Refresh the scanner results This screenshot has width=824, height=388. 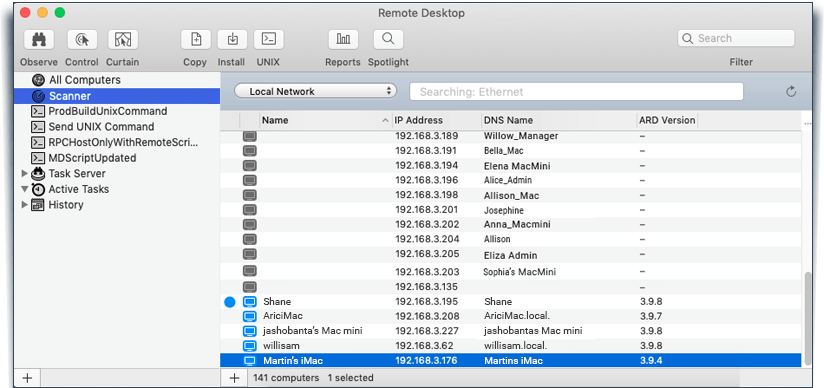click(791, 92)
